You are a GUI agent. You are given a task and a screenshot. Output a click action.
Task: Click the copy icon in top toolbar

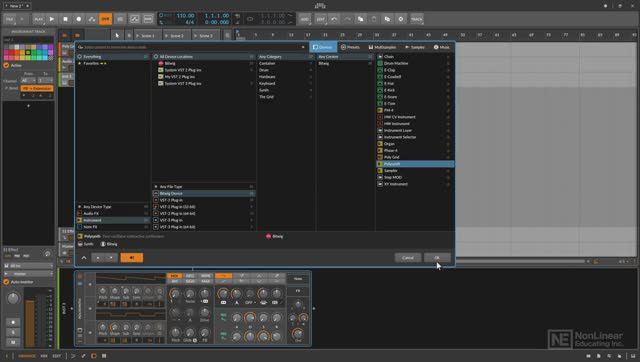pyautogui.click(x=361, y=19)
